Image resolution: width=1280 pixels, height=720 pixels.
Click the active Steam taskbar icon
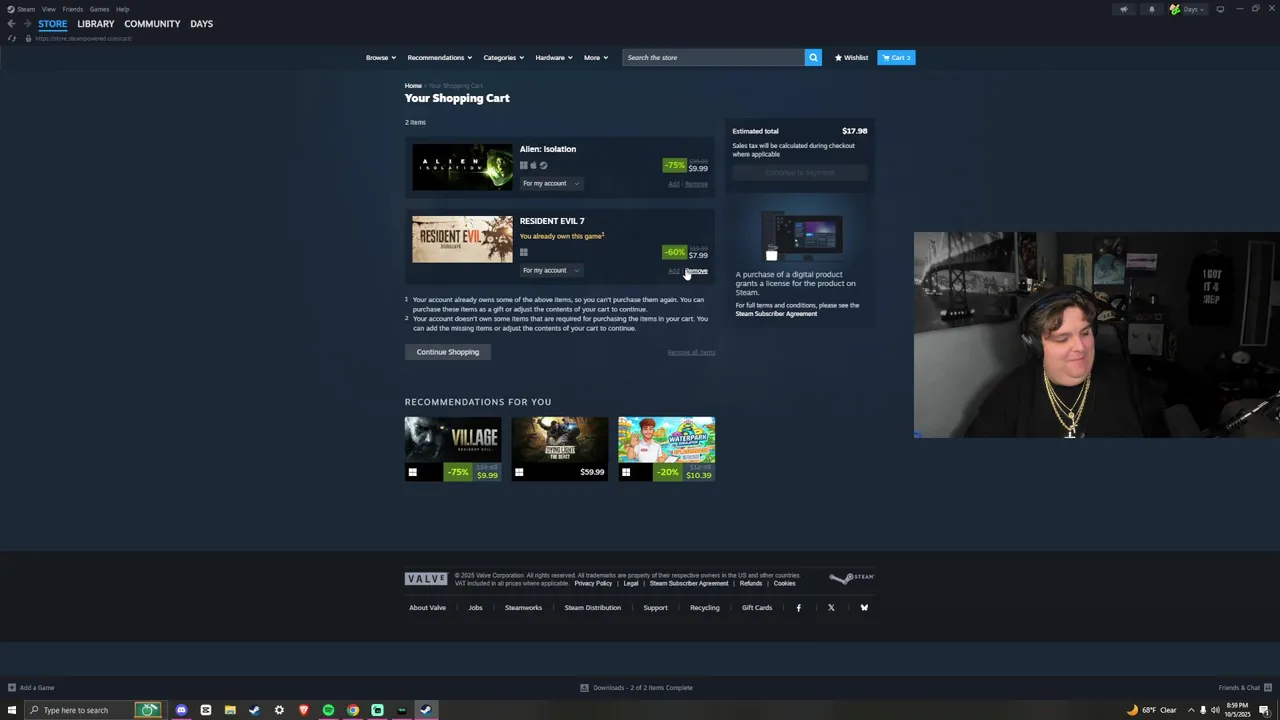pyautogui.click(x=426, y=710)
